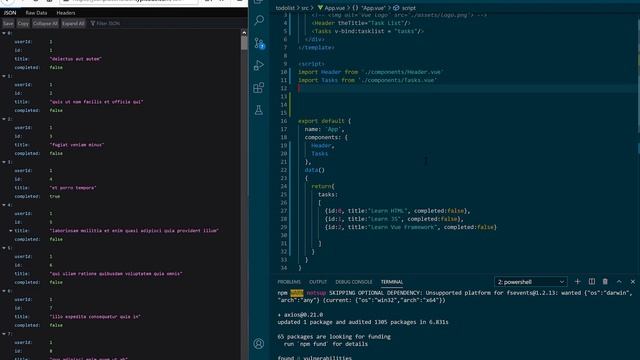
Task: Click the Collapse All button
Action: [45, 23]
